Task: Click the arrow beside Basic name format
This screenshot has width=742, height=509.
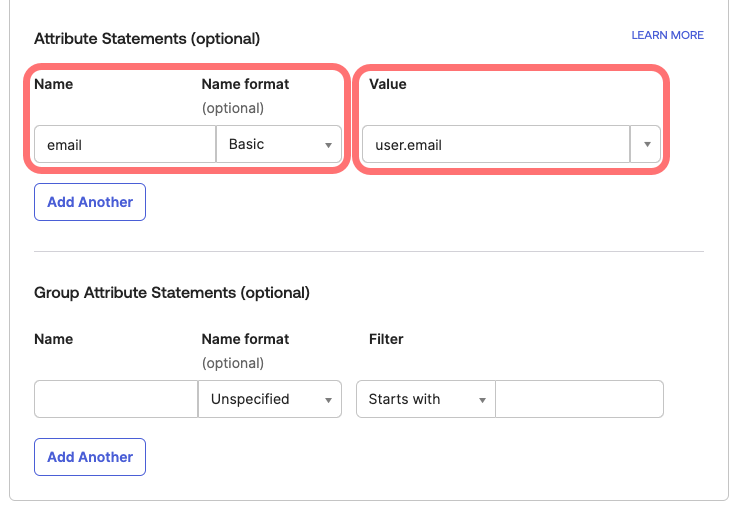Action: pos(328,146)
